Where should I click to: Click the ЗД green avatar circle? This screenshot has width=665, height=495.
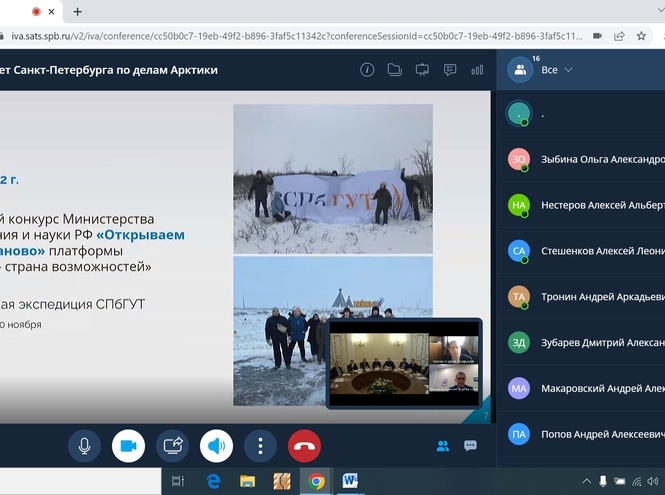519,342
